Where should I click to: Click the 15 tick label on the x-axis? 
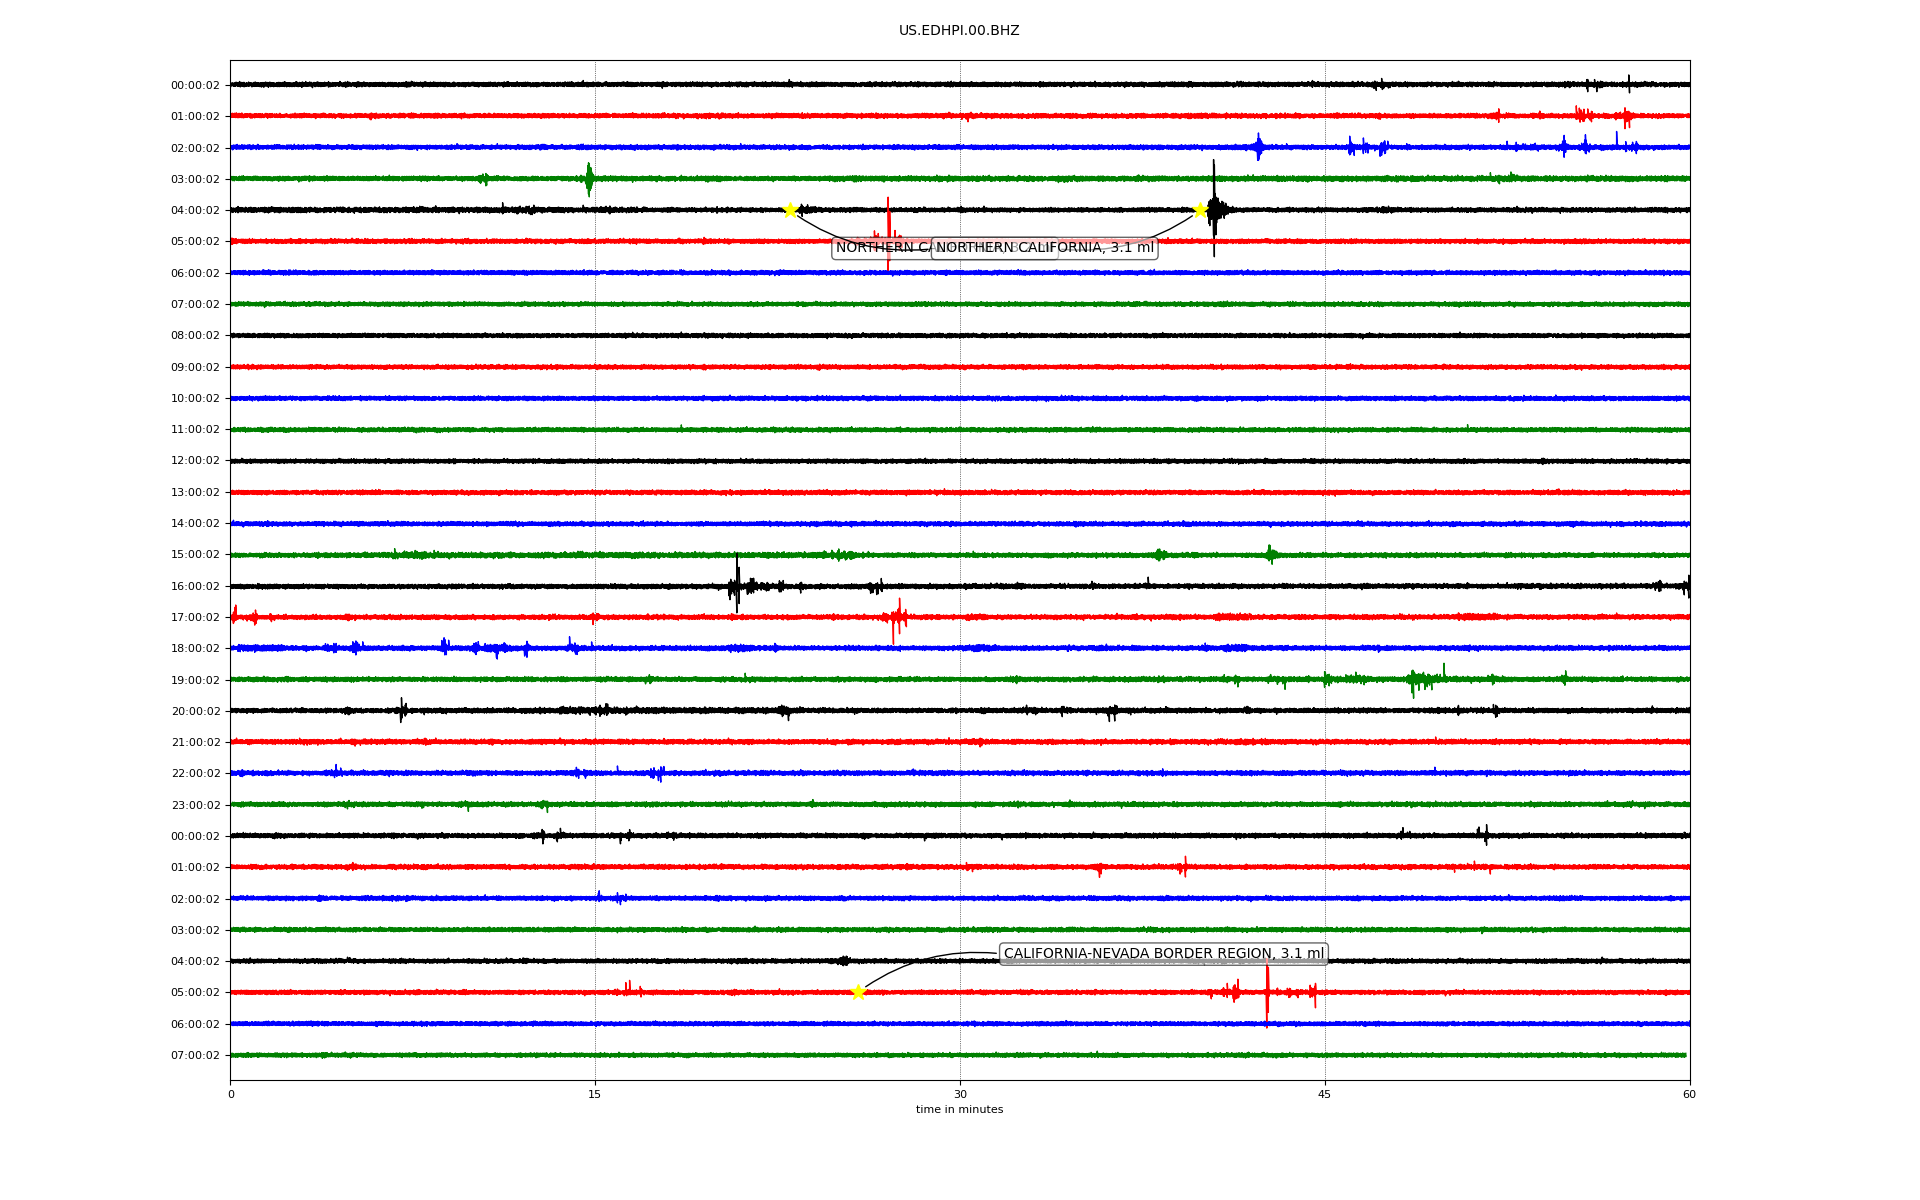(595, 1094)
